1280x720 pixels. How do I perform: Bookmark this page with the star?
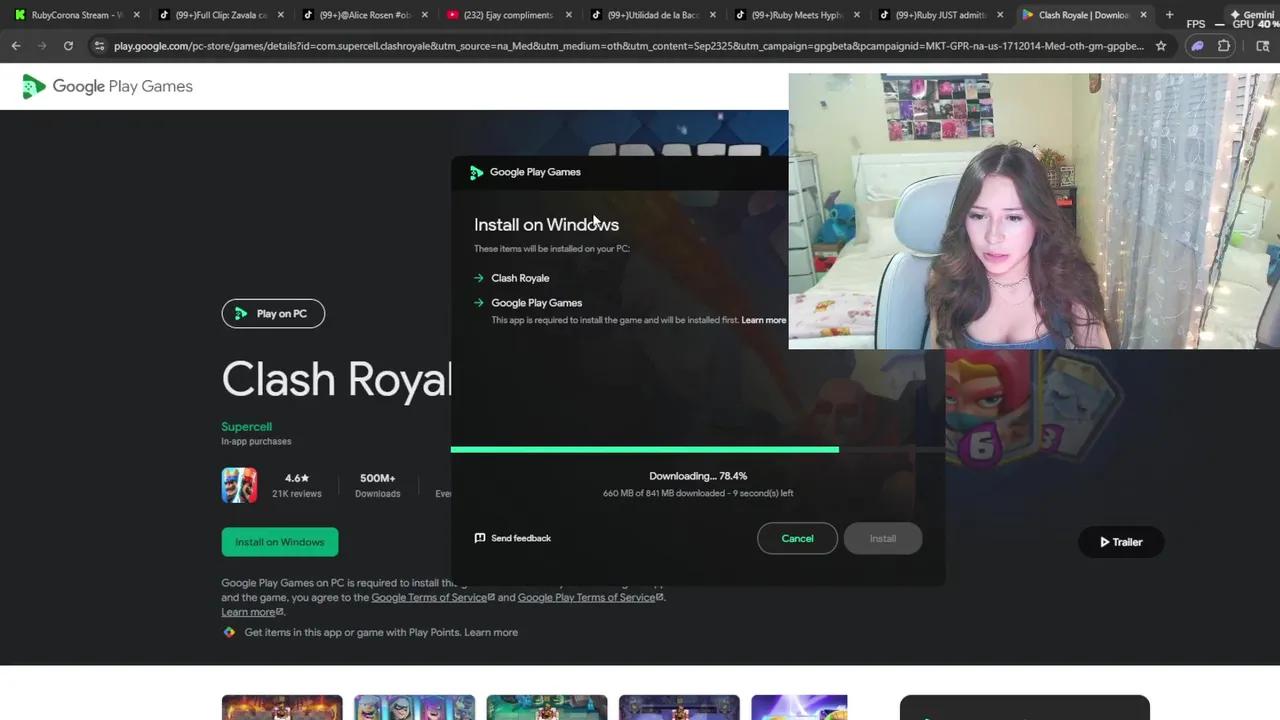tap(1161, 46)
